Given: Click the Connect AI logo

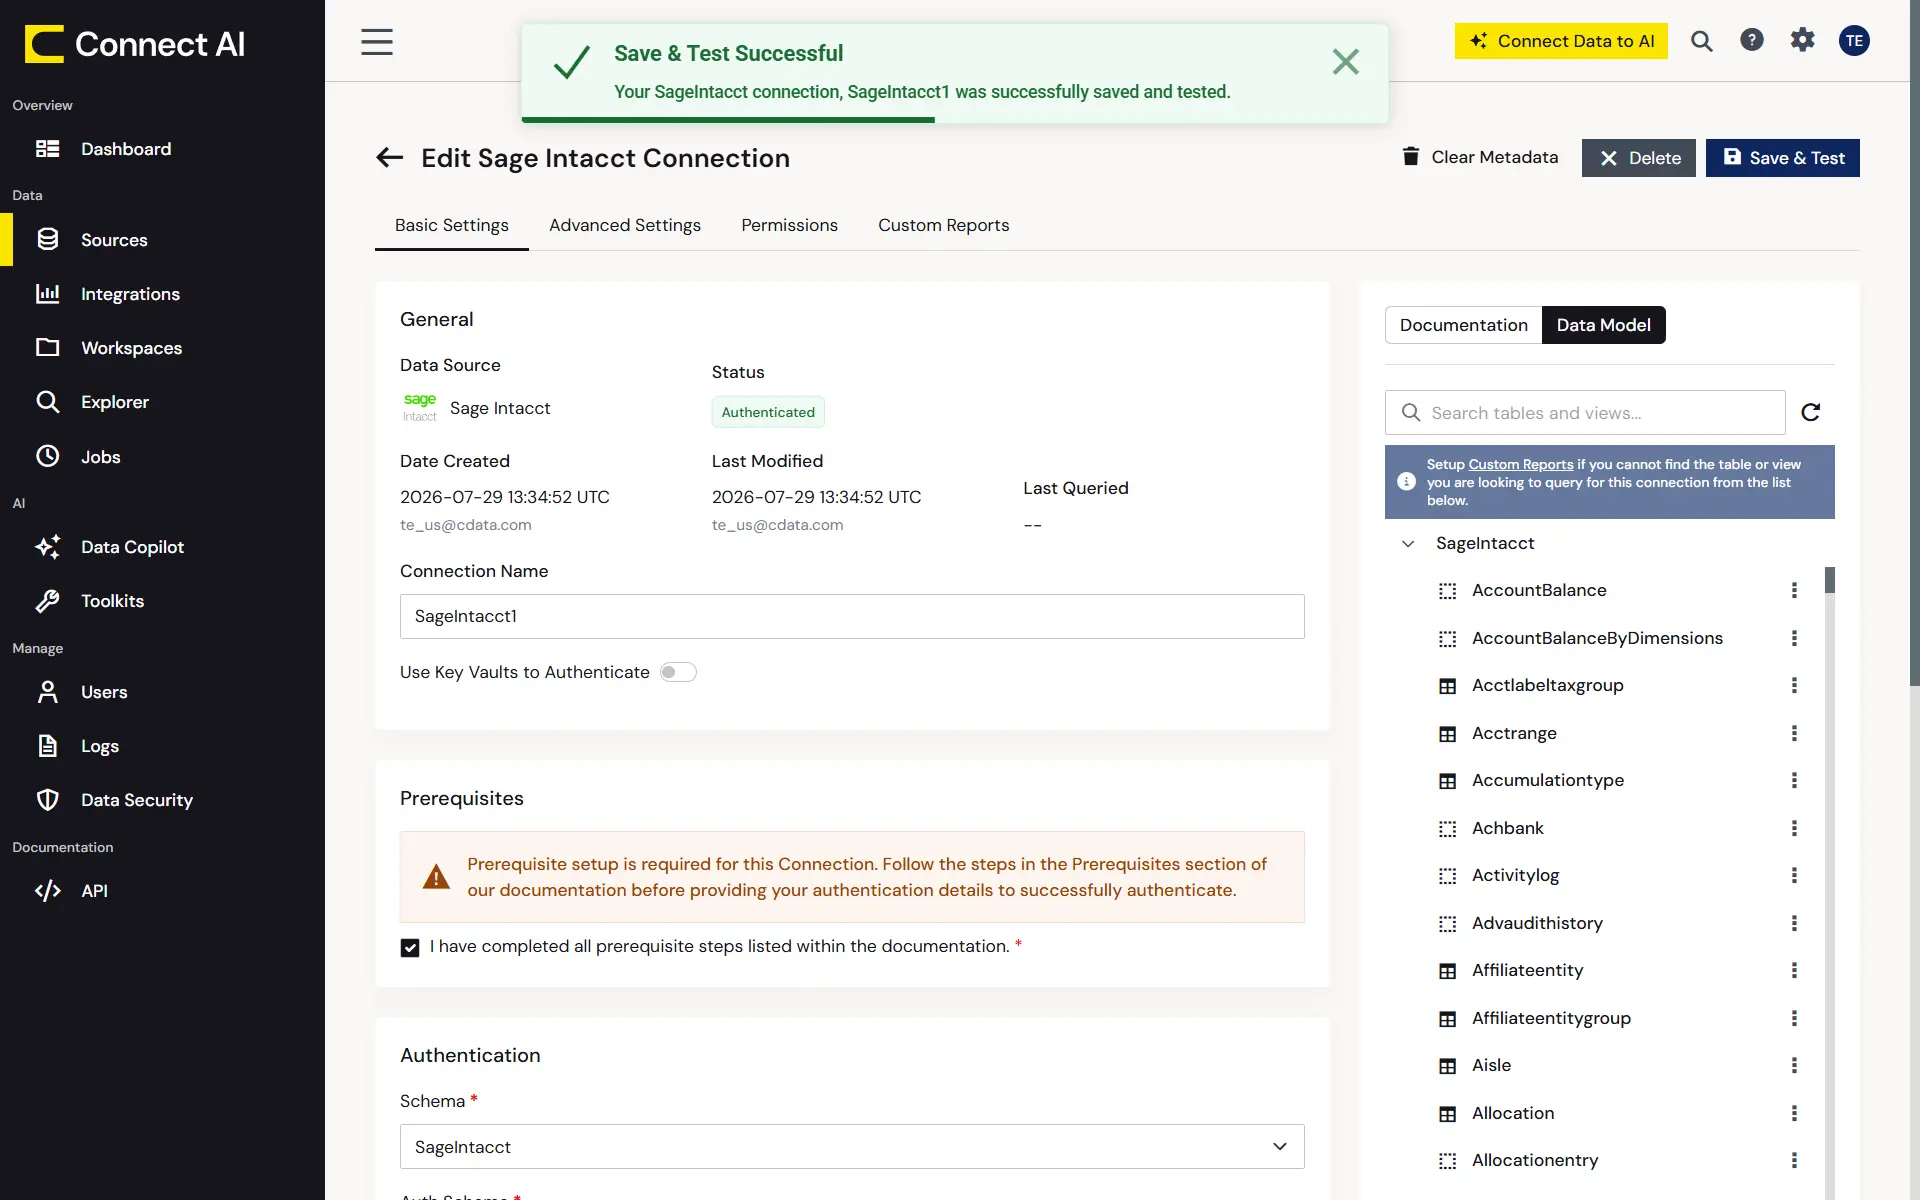Looking at the screenshot, I should [135, 44].
